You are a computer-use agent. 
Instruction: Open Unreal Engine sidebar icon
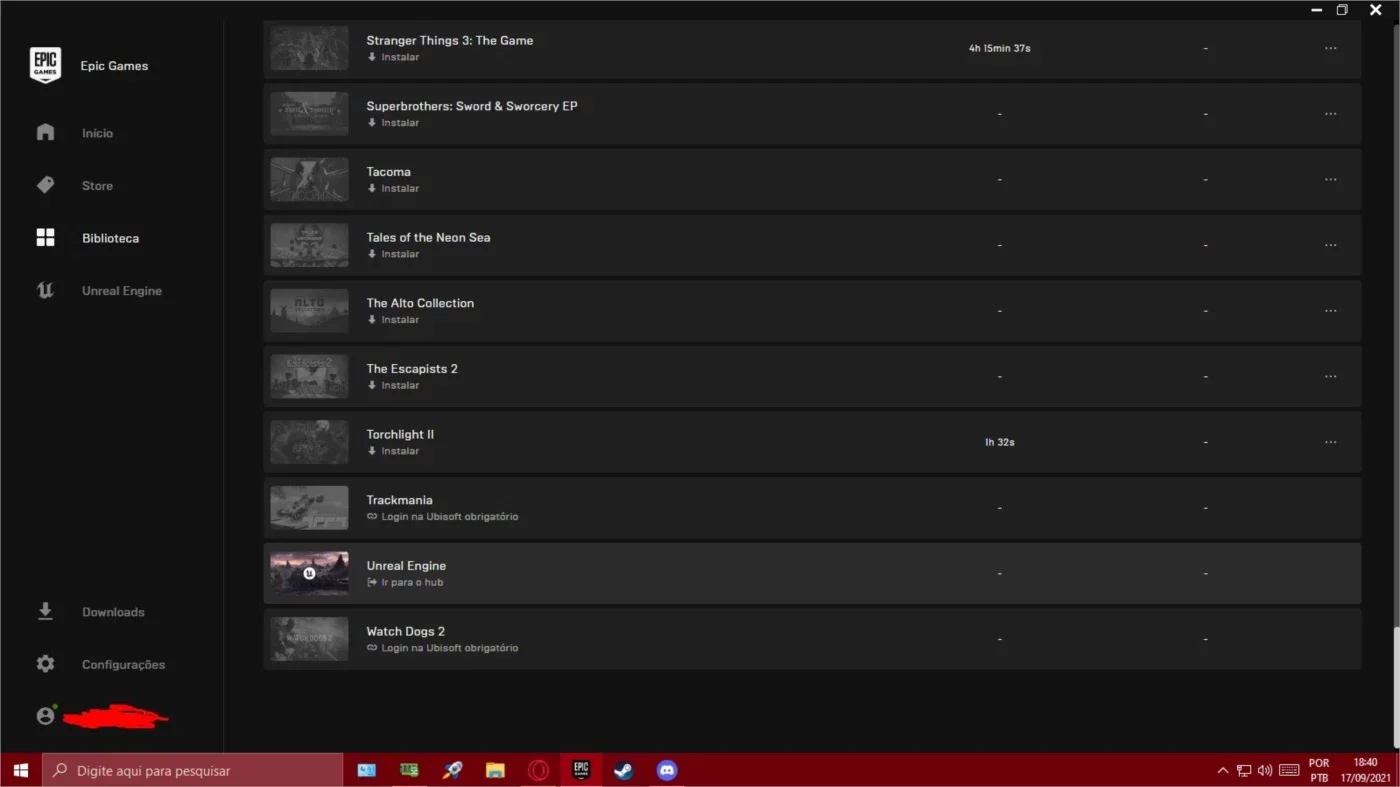click(45, 290)
